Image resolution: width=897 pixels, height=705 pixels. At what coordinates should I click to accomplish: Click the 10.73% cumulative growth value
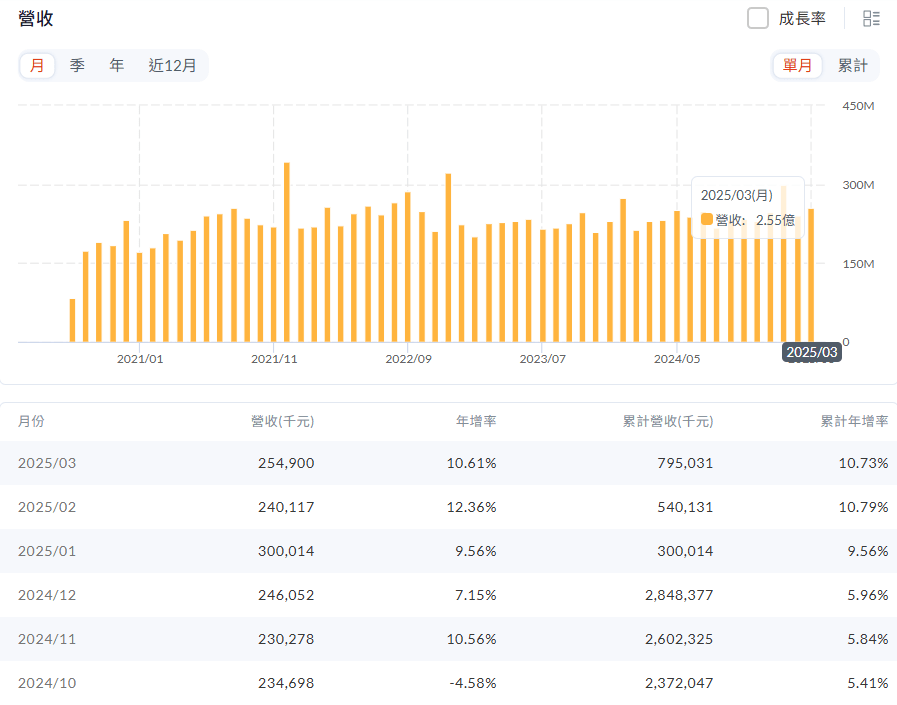[x=863, y=463]
